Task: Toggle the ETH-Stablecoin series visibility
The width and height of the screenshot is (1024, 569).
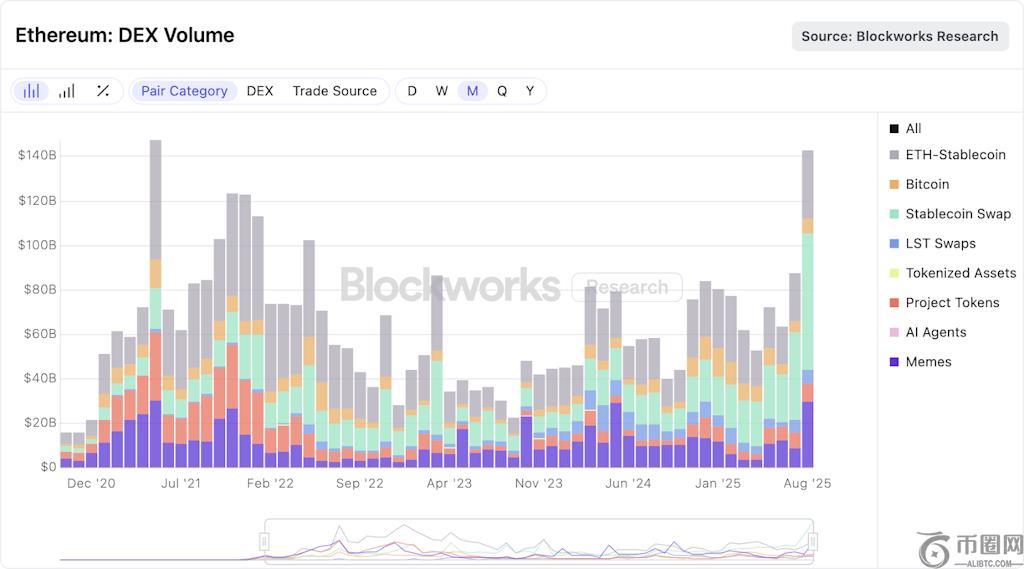Action: click(x=955, y=155)
